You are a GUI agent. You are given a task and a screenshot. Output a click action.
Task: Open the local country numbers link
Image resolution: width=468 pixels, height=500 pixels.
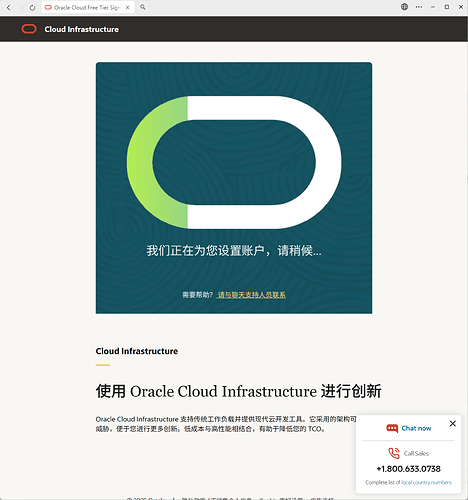tap(426, 482)
